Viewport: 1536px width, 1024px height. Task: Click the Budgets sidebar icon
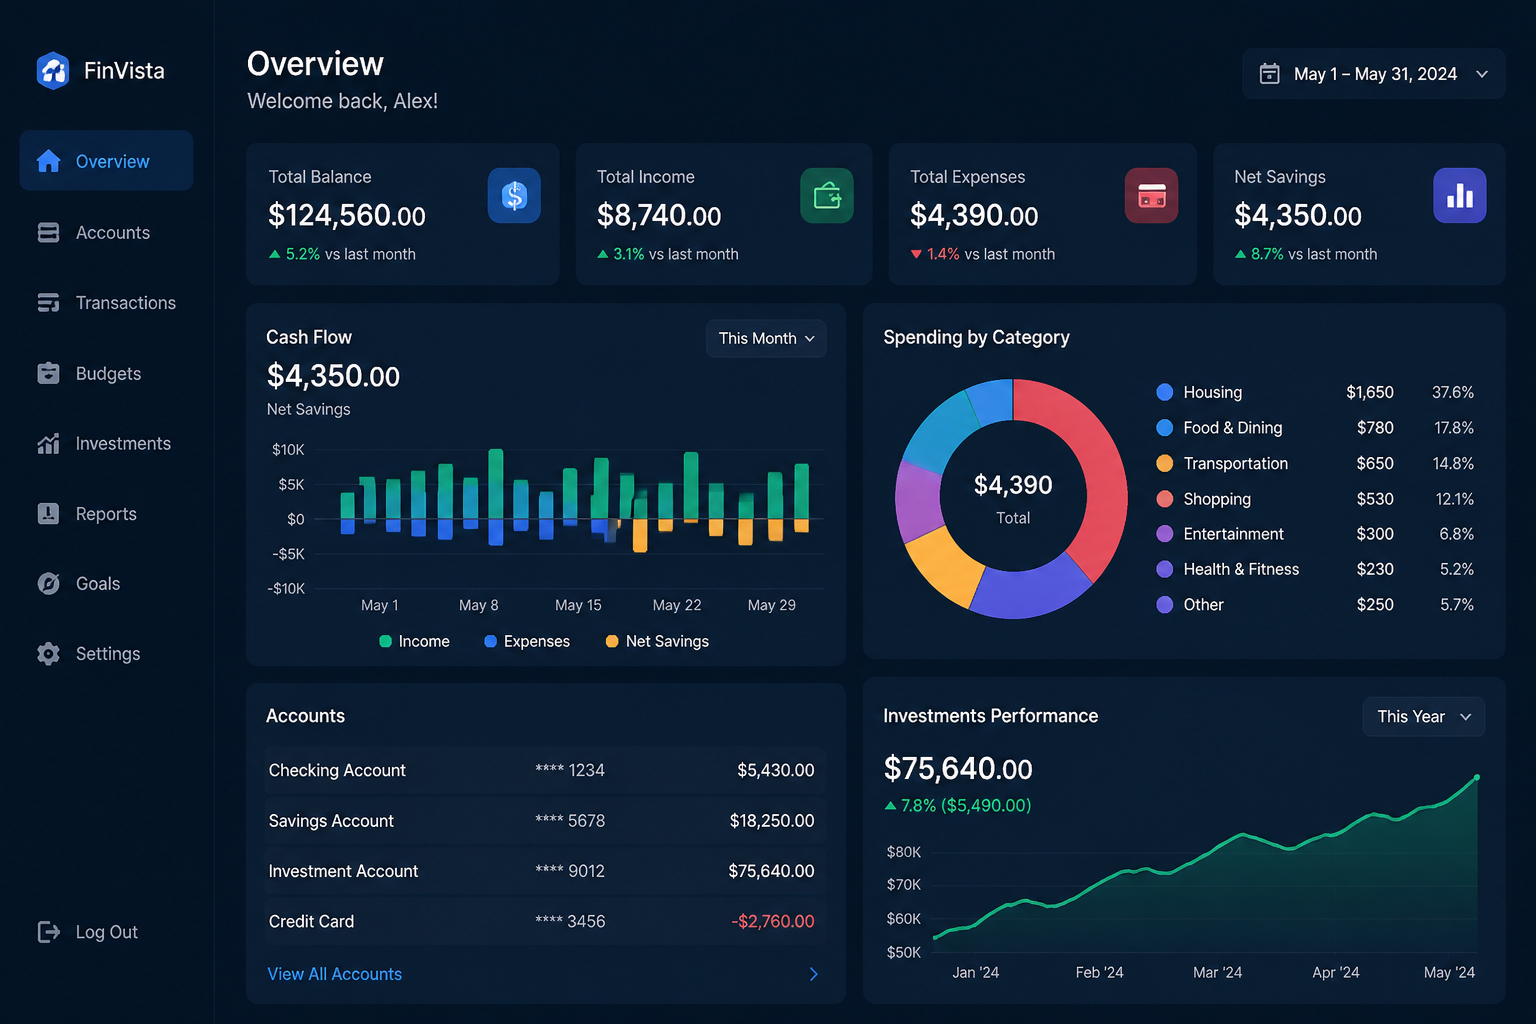(x=48, y=373)
